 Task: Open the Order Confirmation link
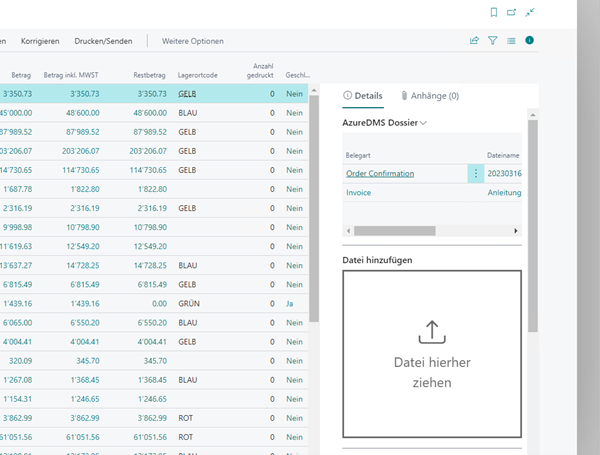pyautogui.click(x=380, y=173)
